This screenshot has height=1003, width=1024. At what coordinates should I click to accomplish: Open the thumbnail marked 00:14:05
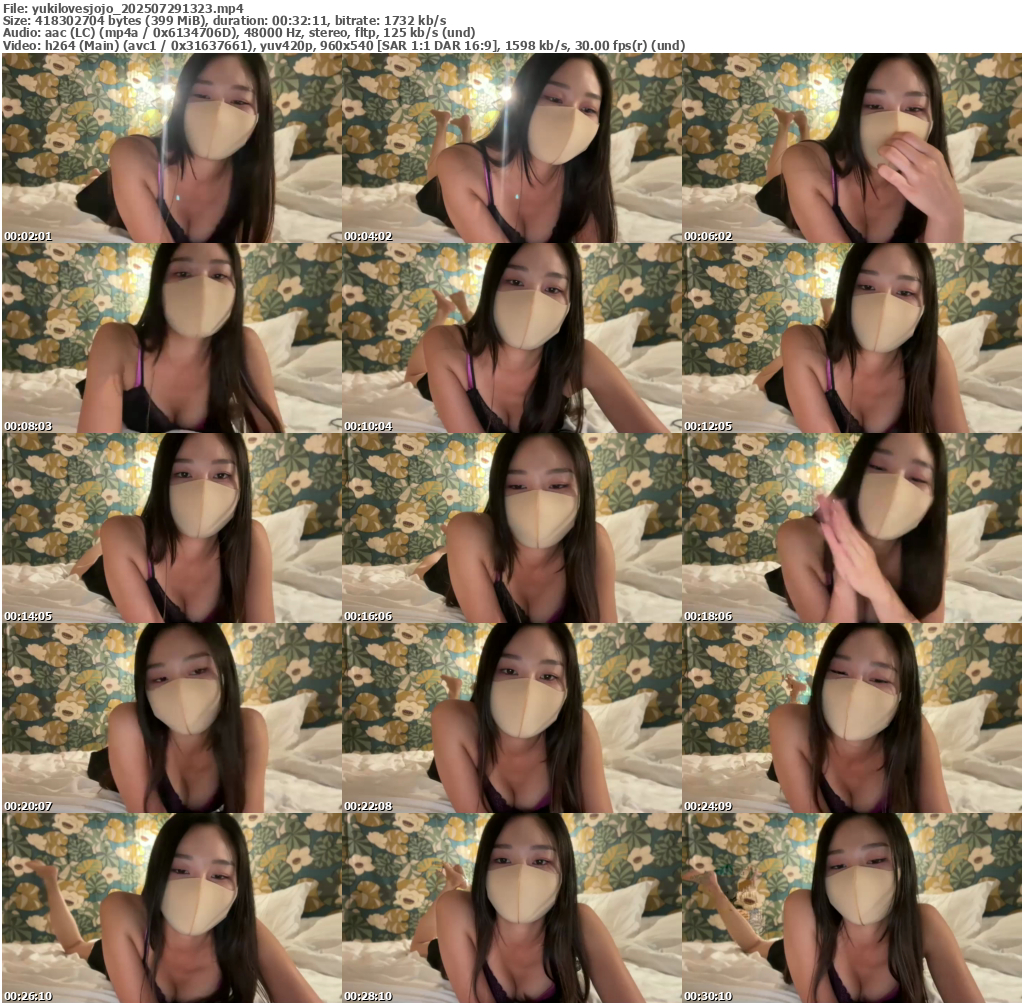171,528
